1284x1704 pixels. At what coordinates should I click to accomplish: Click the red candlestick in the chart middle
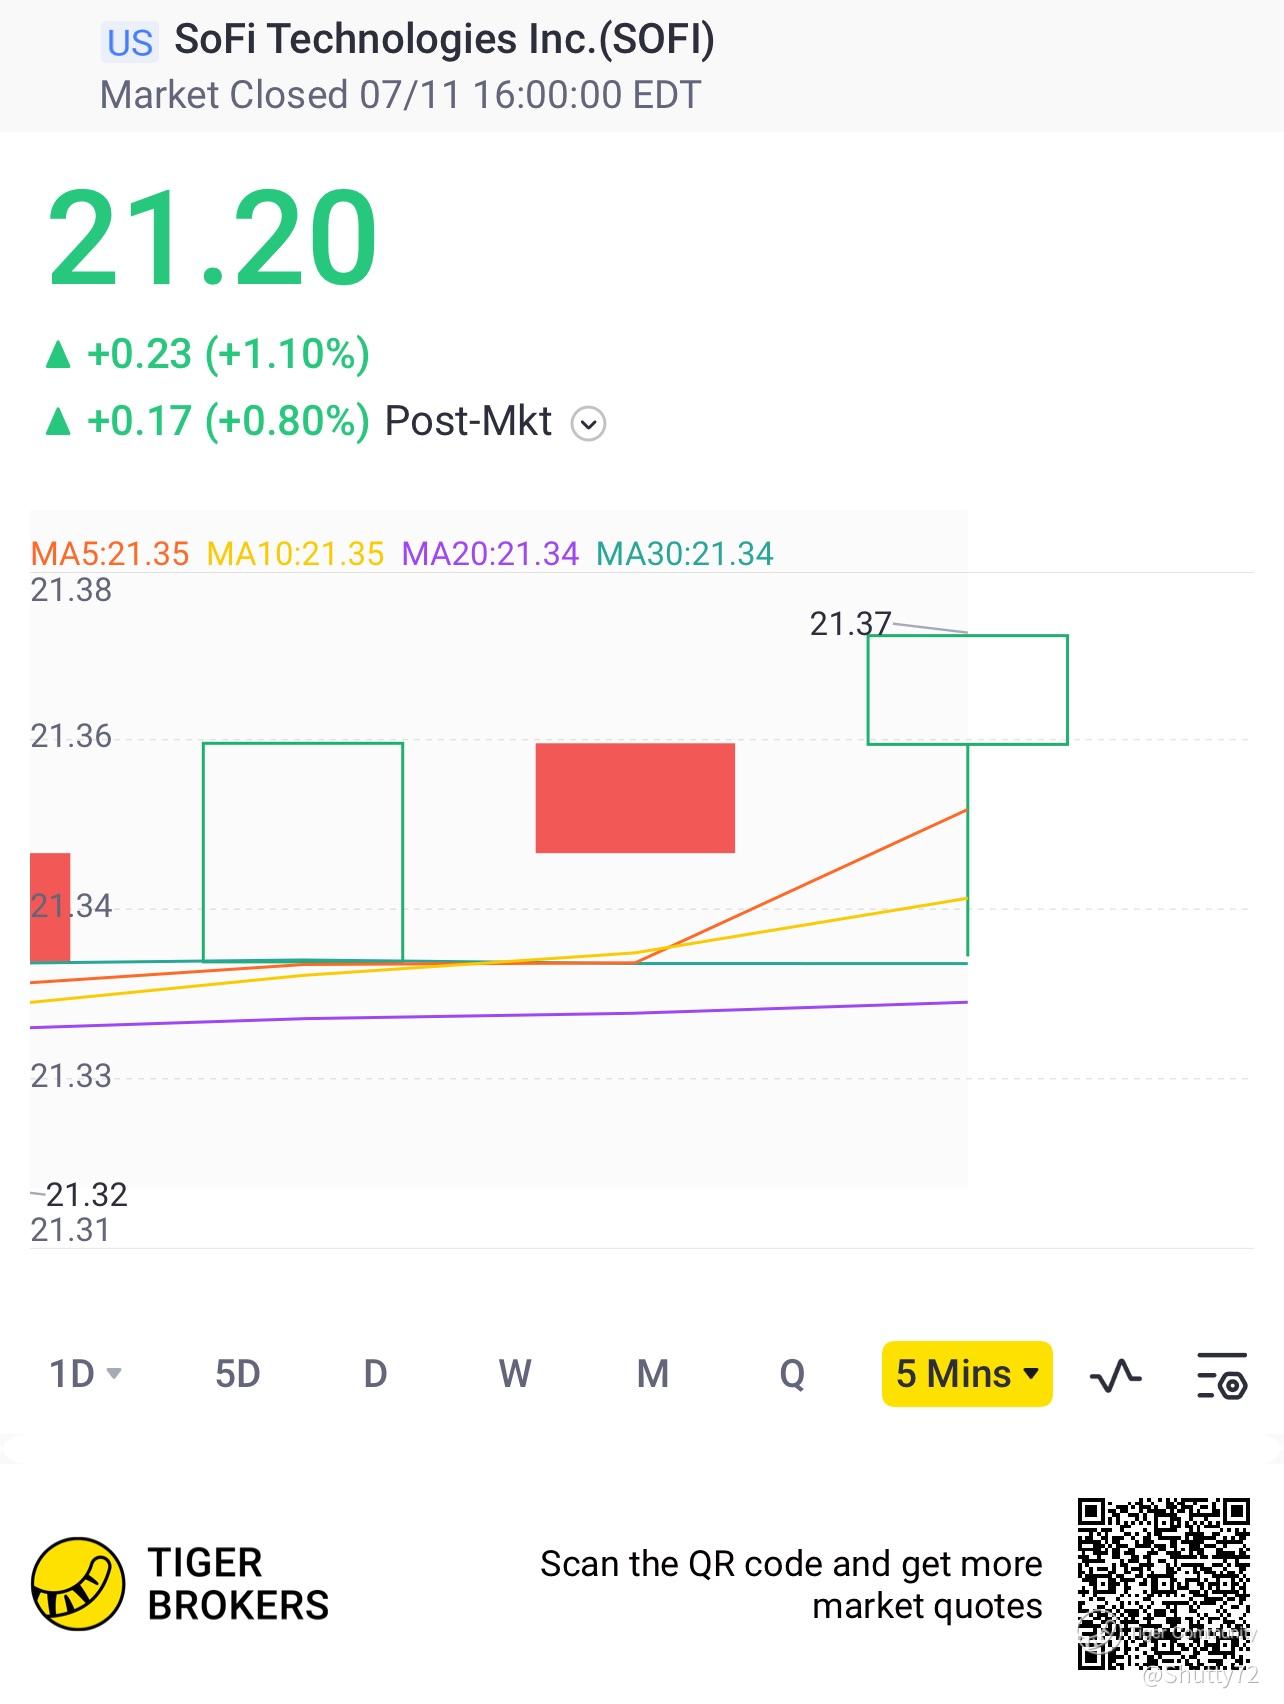click(635, 798)
